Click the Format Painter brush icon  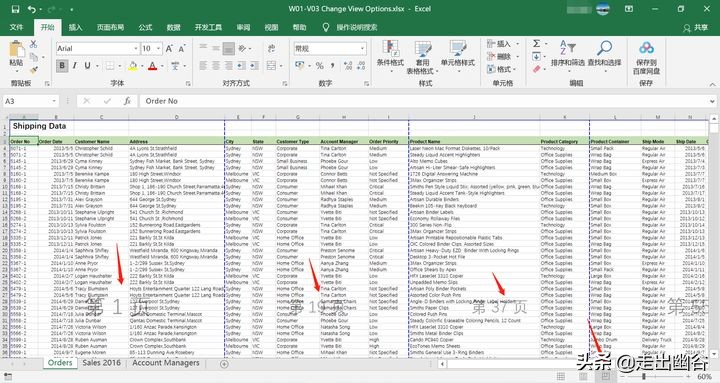coord(34,70)
